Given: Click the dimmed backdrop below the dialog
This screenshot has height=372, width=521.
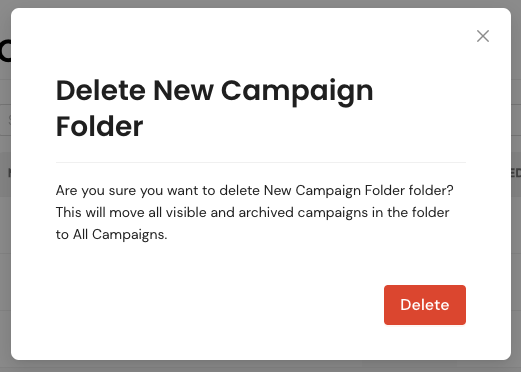Looking at the screenshot, I should coord(260,366).
